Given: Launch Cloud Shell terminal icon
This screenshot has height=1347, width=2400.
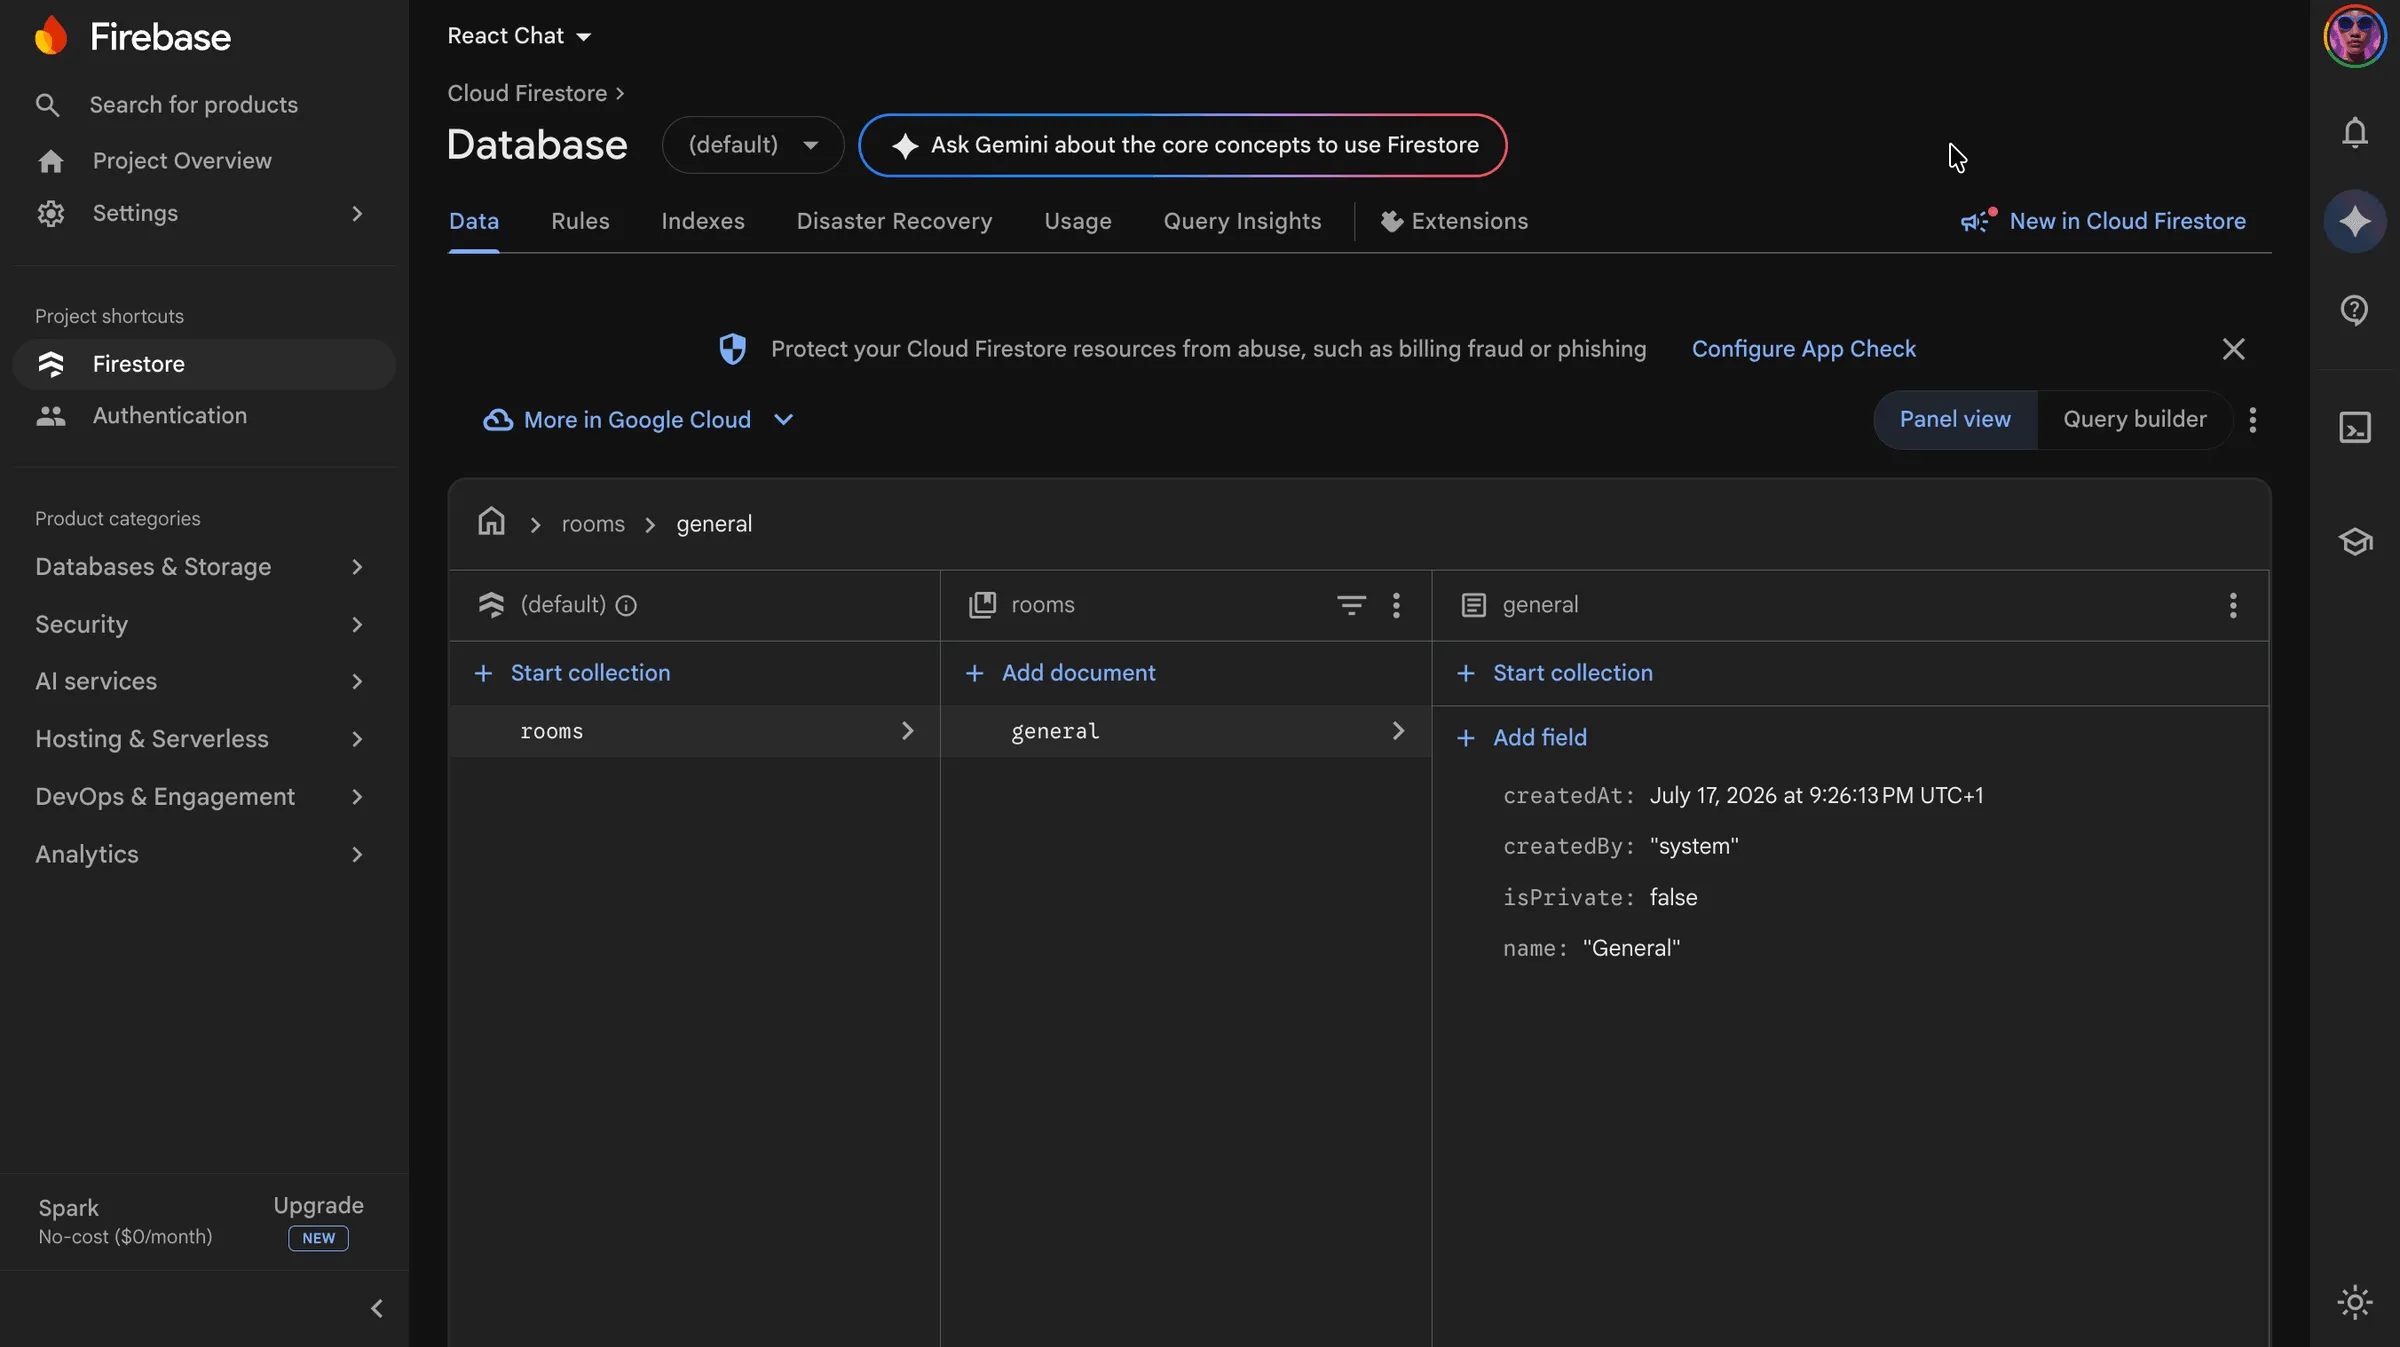Looking at the screenshot, I should 2355,428.
